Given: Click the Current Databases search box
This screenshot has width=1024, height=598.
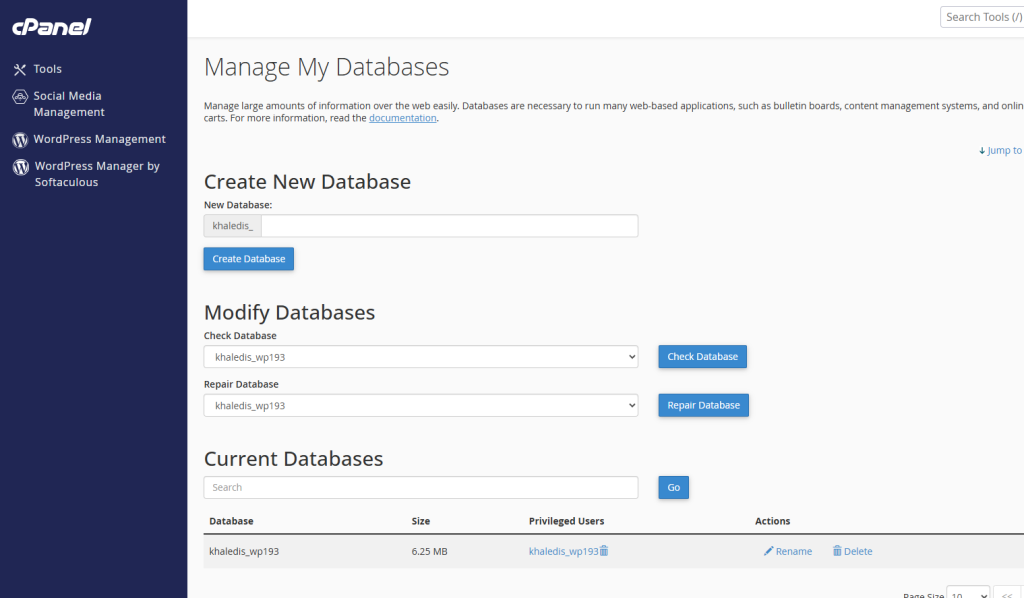Looking at the screenshot, I should pyautogui.click(x=420, y=487).
